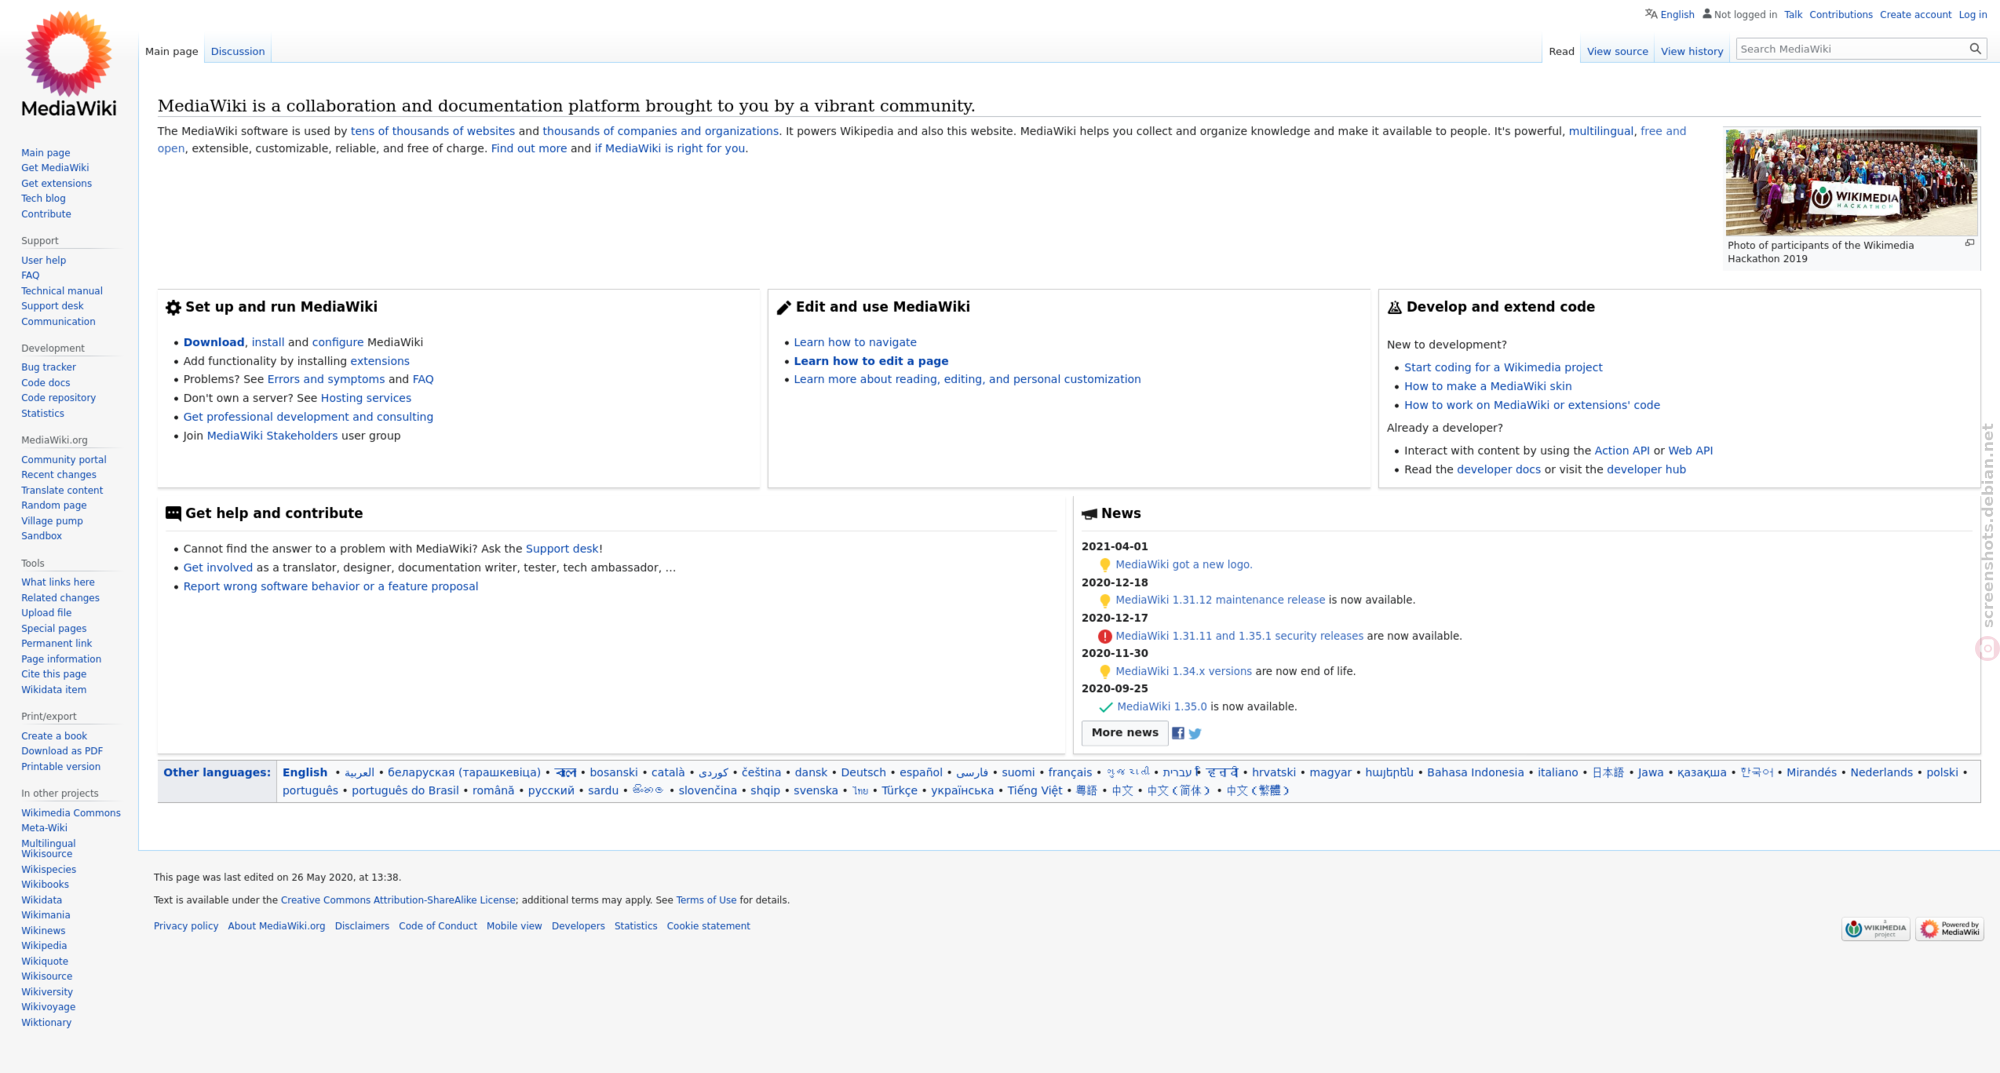Click the Action API link
Viewport: 2000px width, 1073px height.
[x=1622, y=451]
